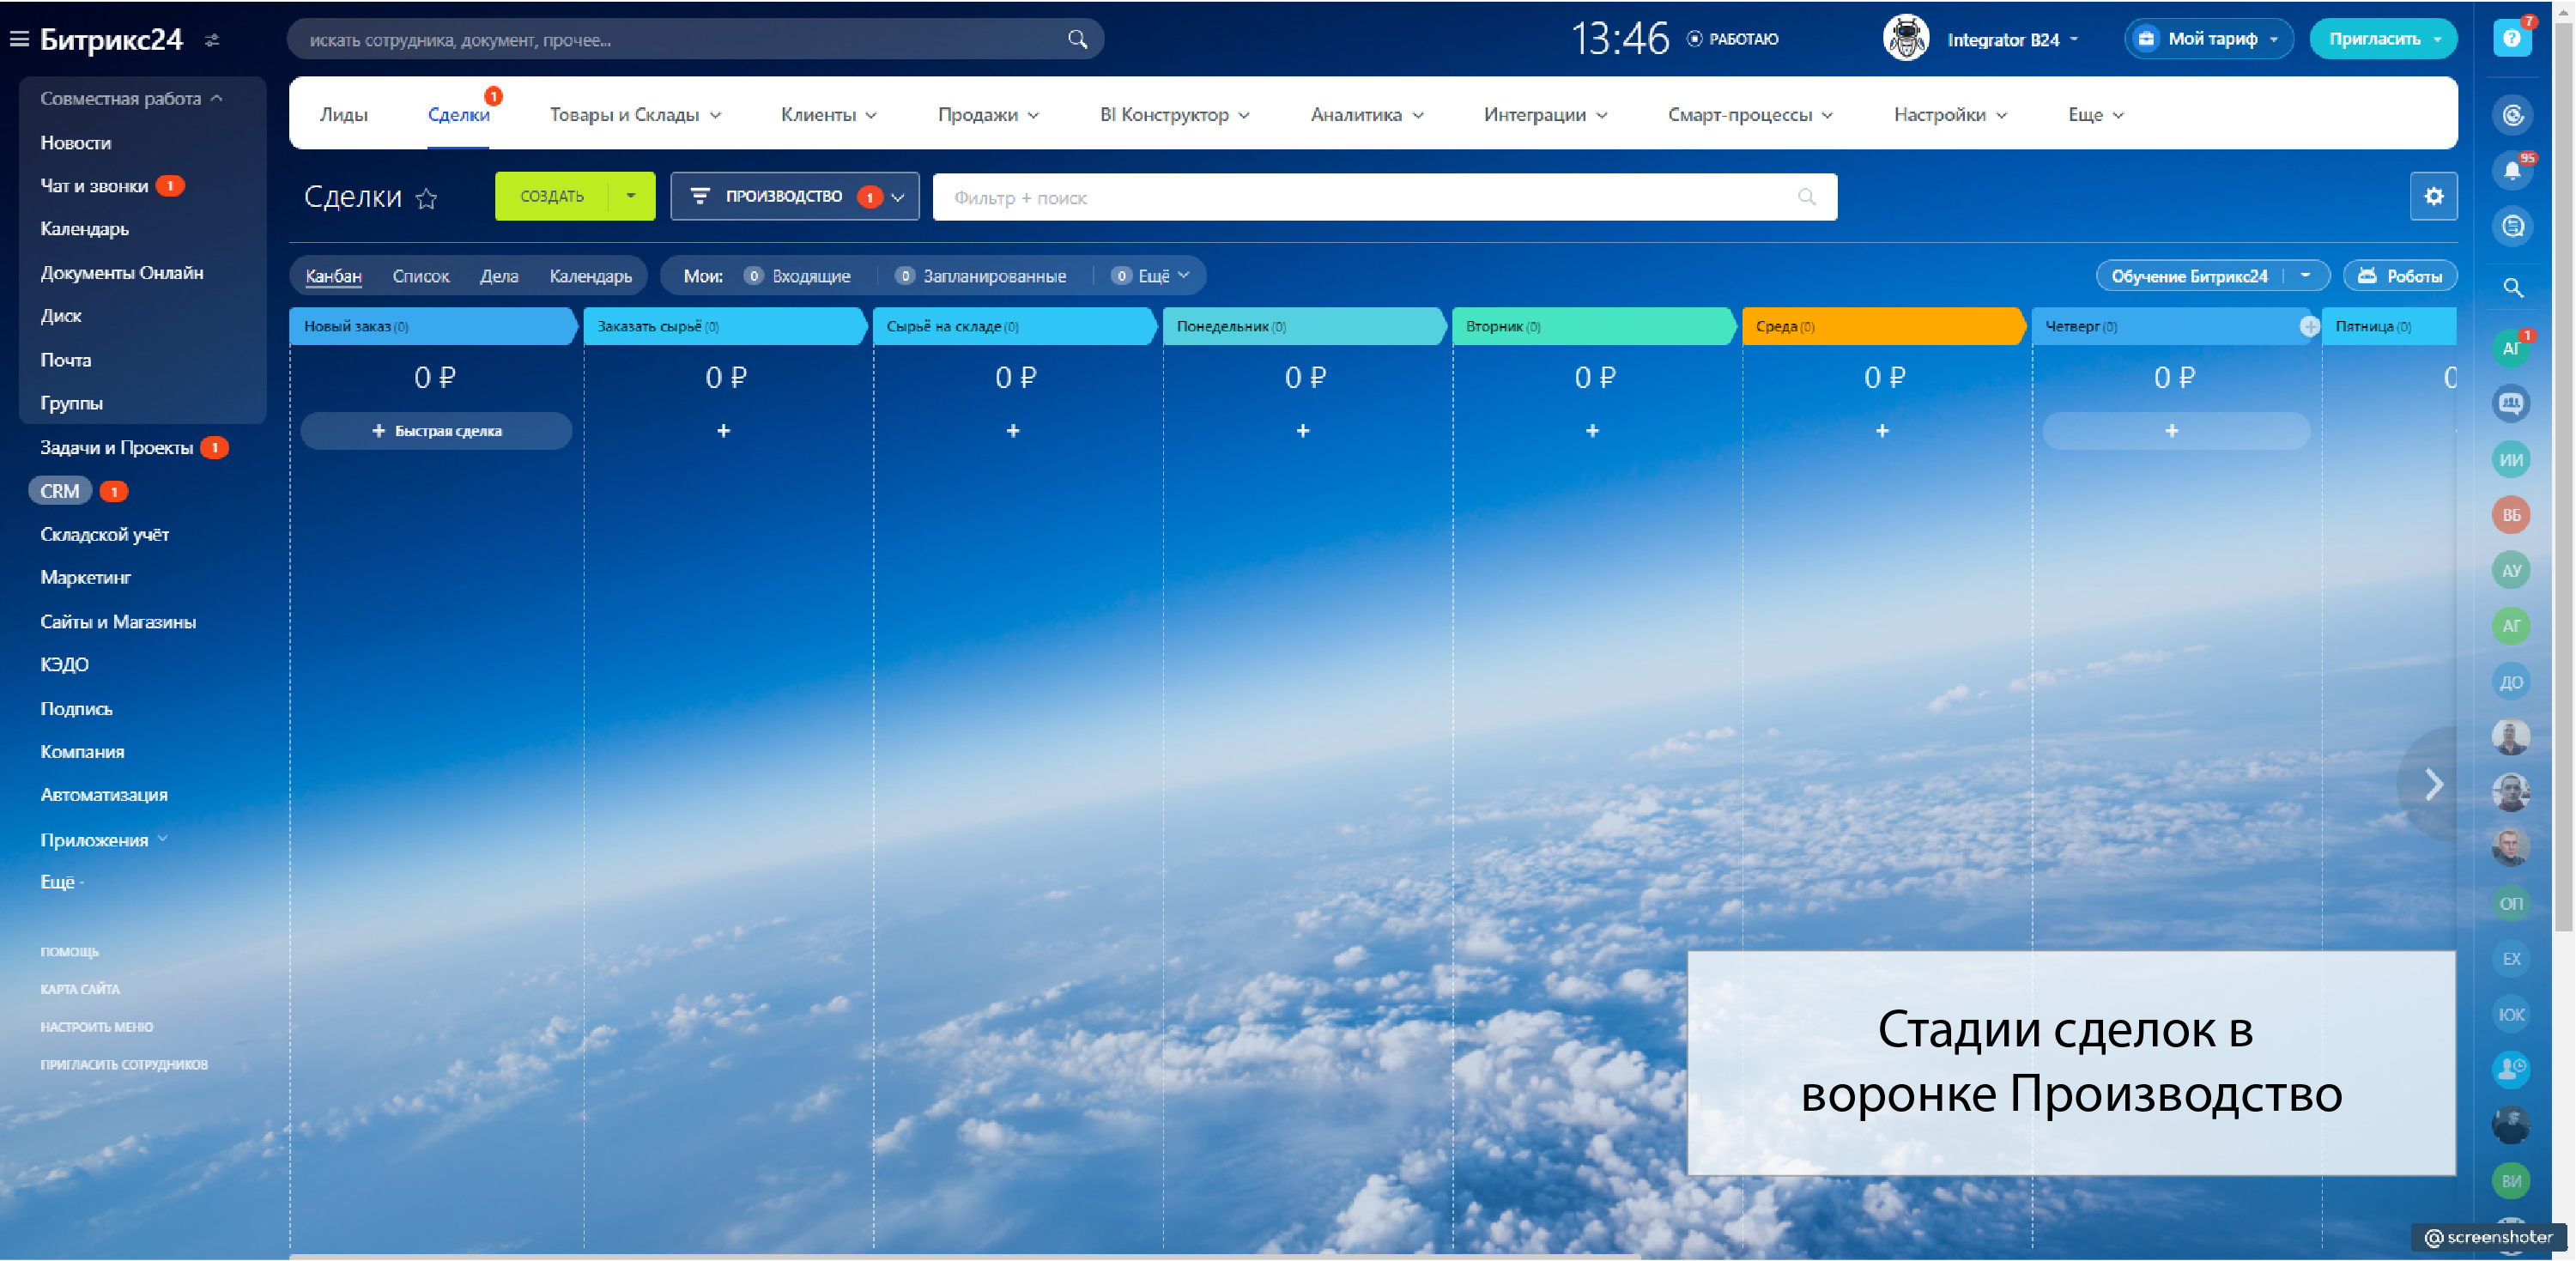
Task: Open the gear settings for deals
Action: 2433,196
